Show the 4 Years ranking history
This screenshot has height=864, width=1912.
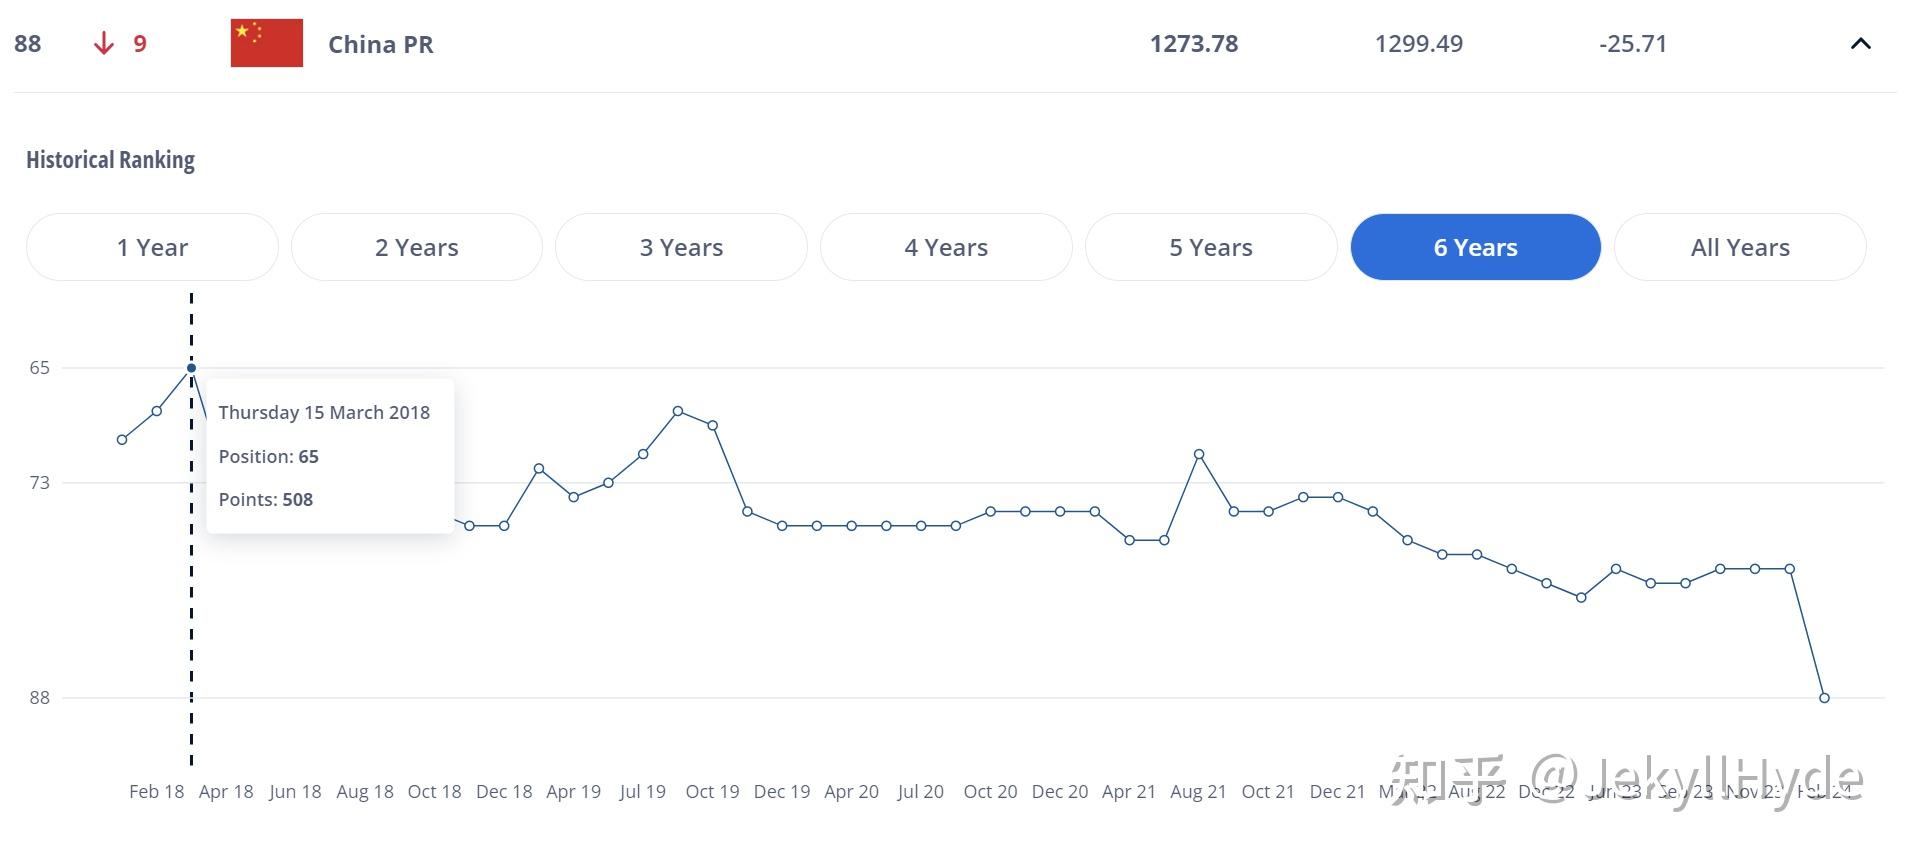(x=946, y=247)
